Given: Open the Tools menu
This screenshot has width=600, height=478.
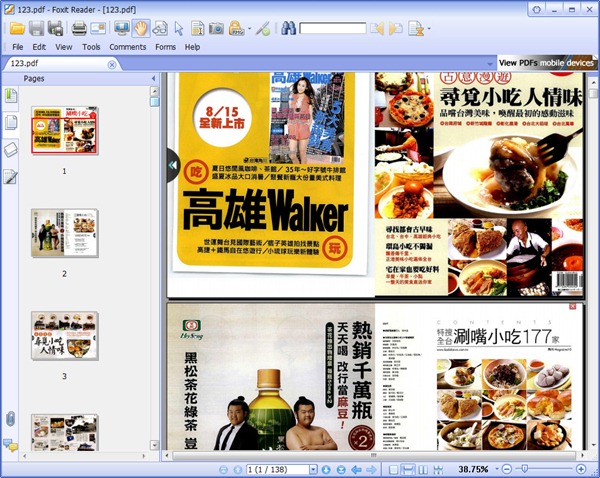Looking at the screenshot, I should (x=91, y=47).
